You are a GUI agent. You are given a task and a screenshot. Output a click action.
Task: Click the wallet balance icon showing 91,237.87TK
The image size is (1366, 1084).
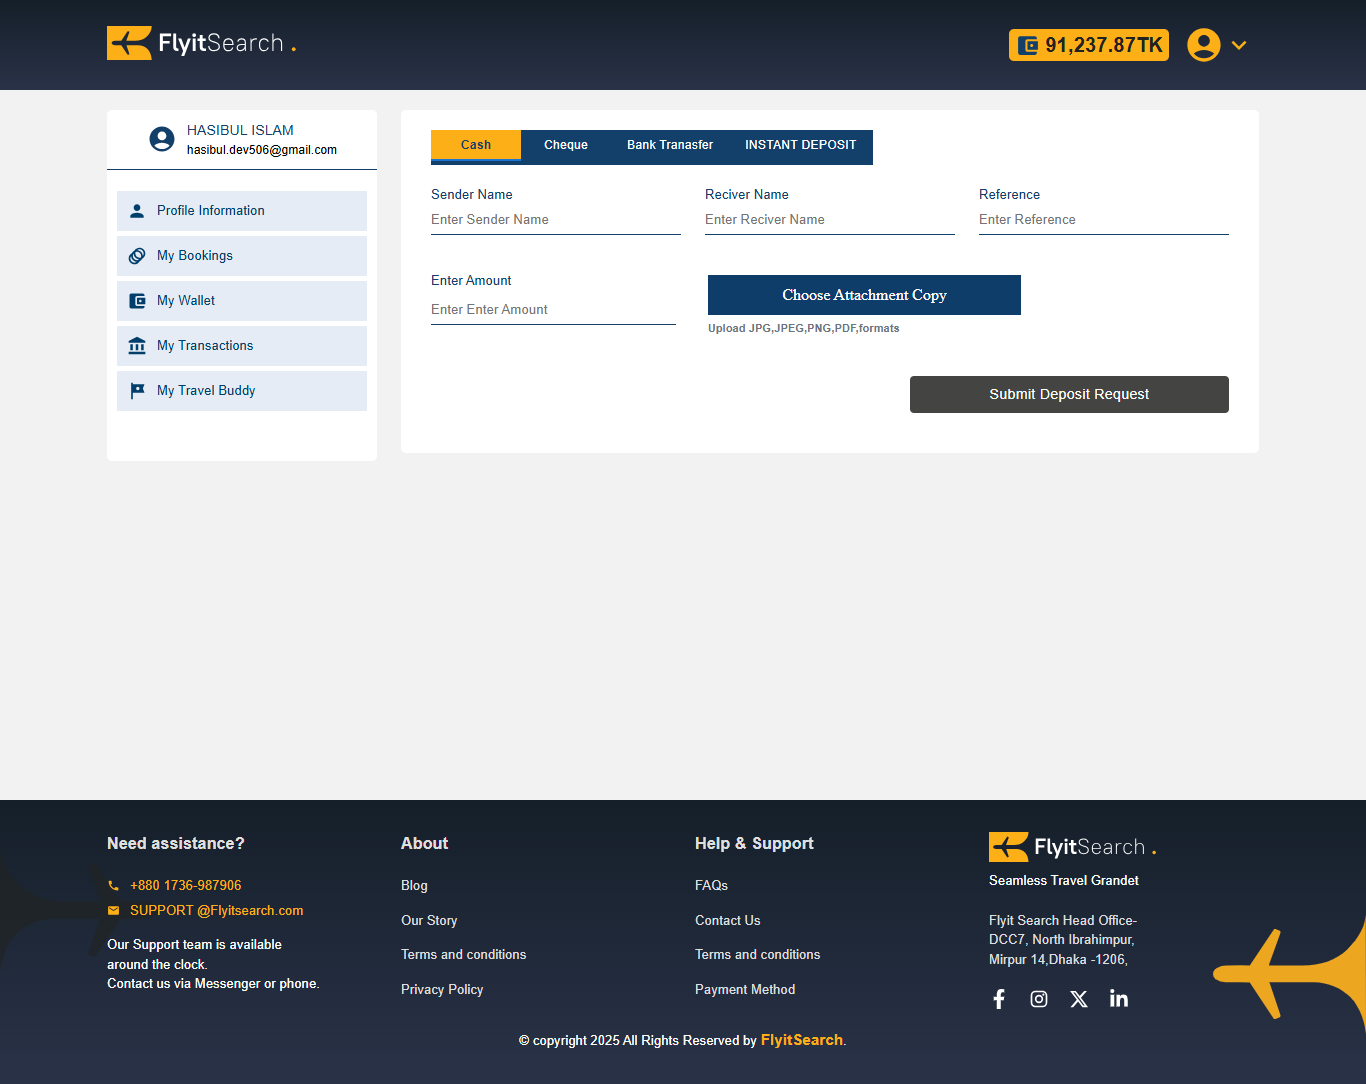tap(1029, 45)
